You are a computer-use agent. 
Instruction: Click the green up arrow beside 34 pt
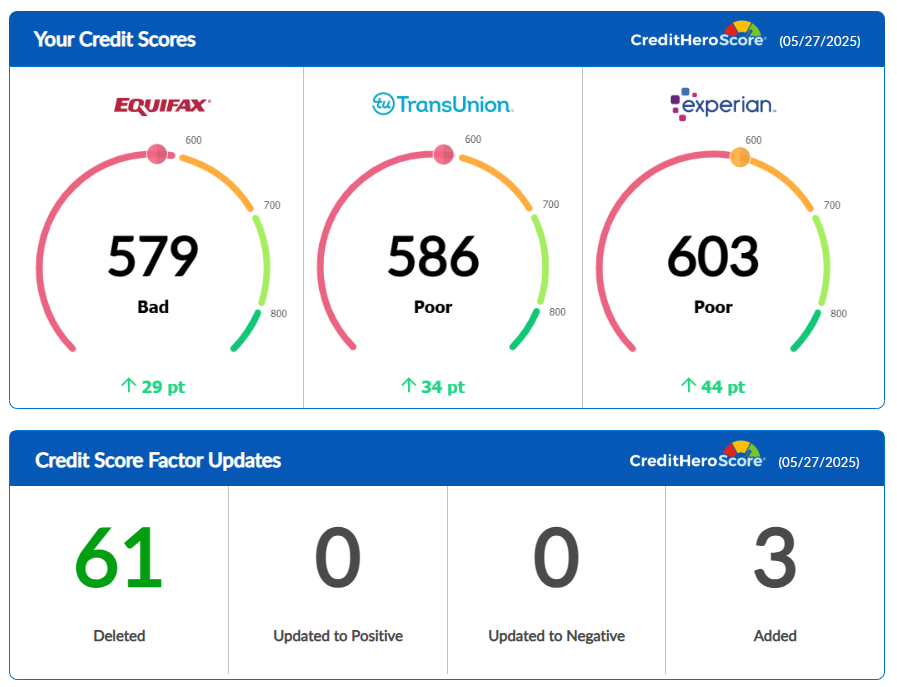pos(408,385)
